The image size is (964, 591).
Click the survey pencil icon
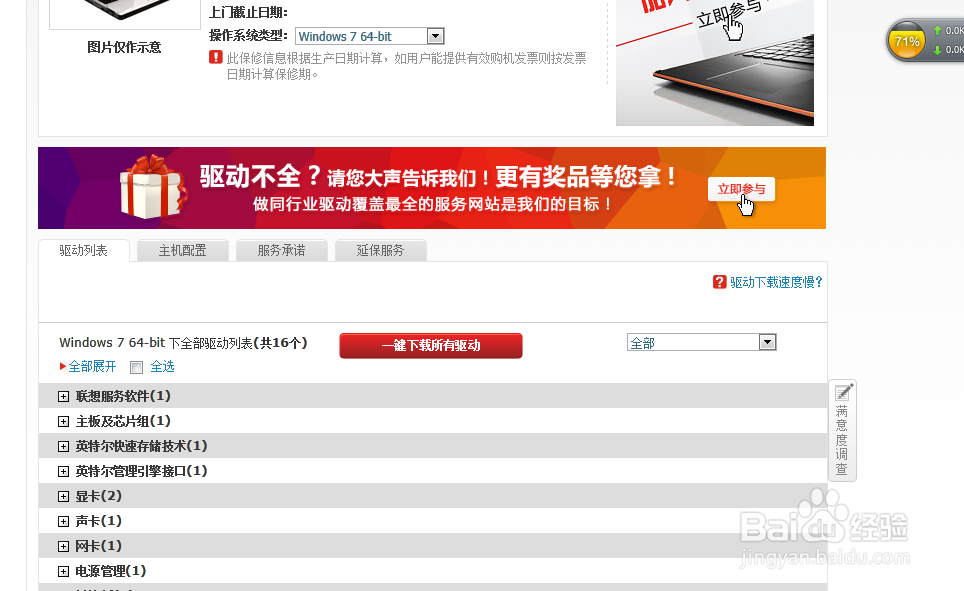(843, 392)
